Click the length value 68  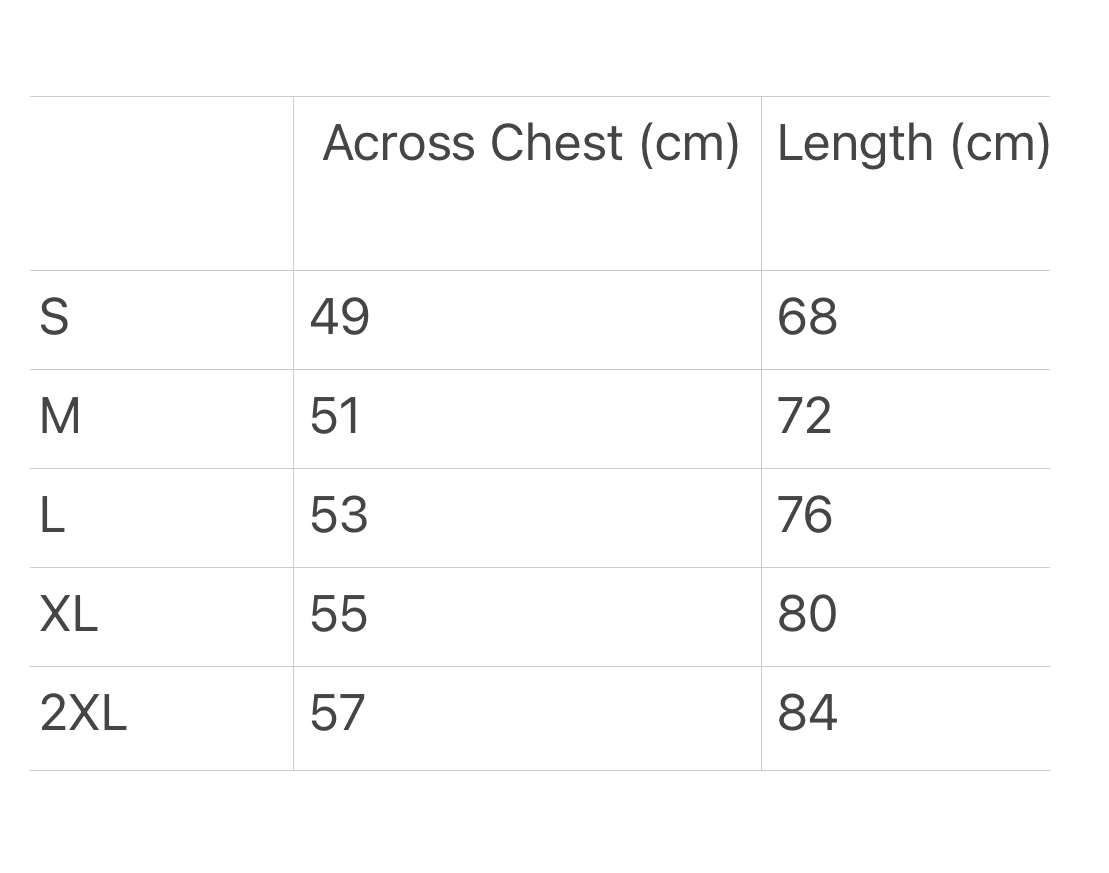point(807,318)
